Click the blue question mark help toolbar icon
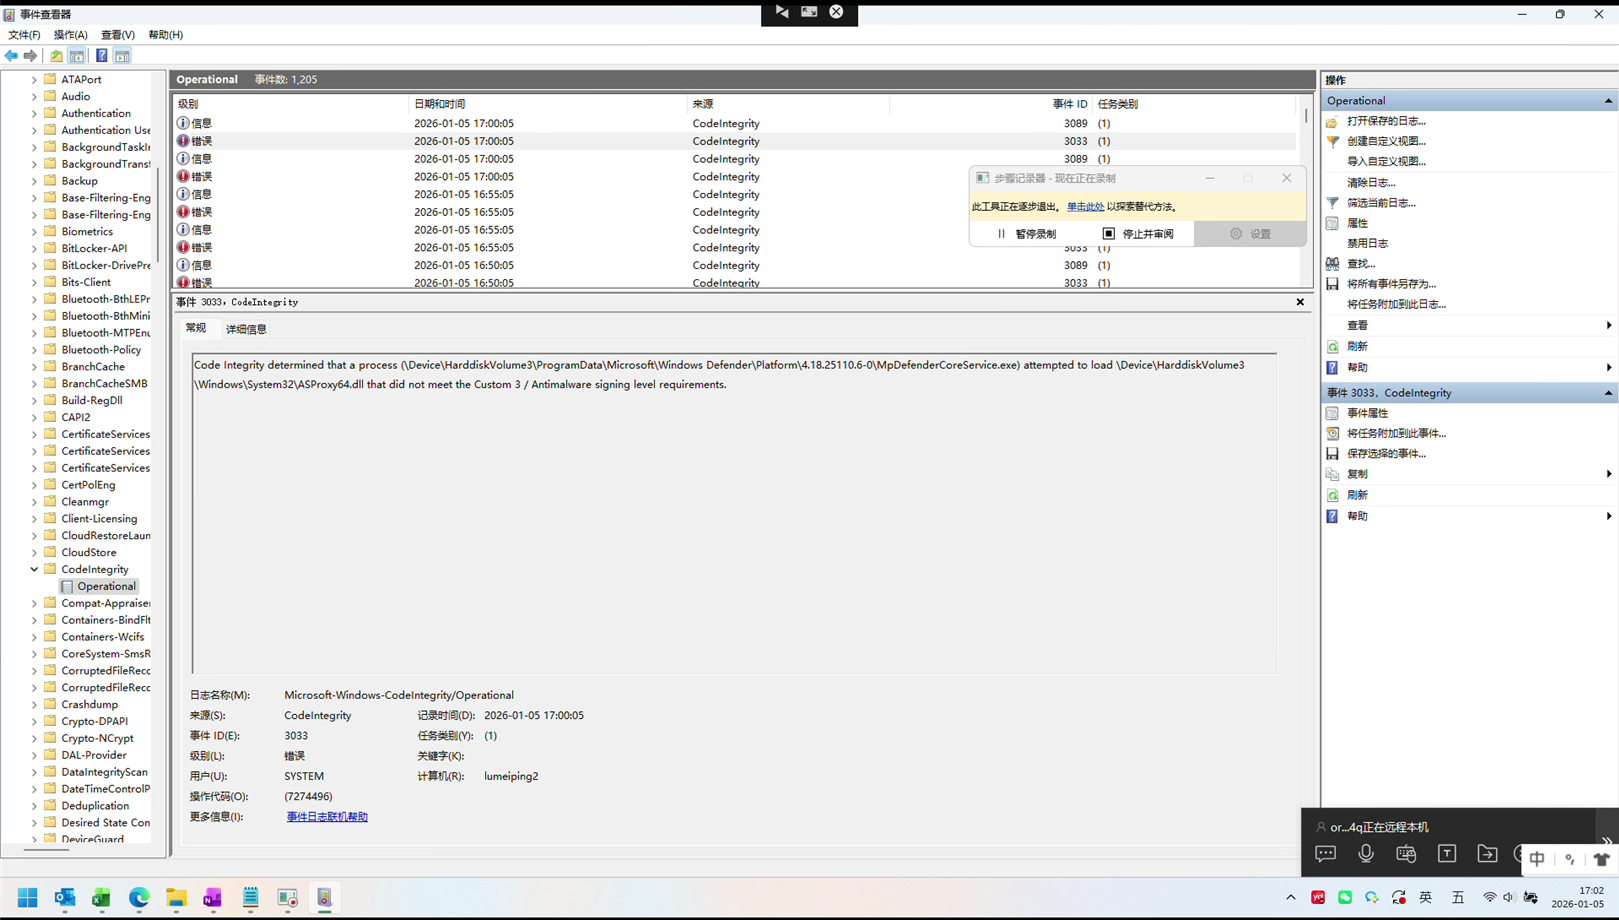Viewport: 1619px width, 920px height. point(101,56)
